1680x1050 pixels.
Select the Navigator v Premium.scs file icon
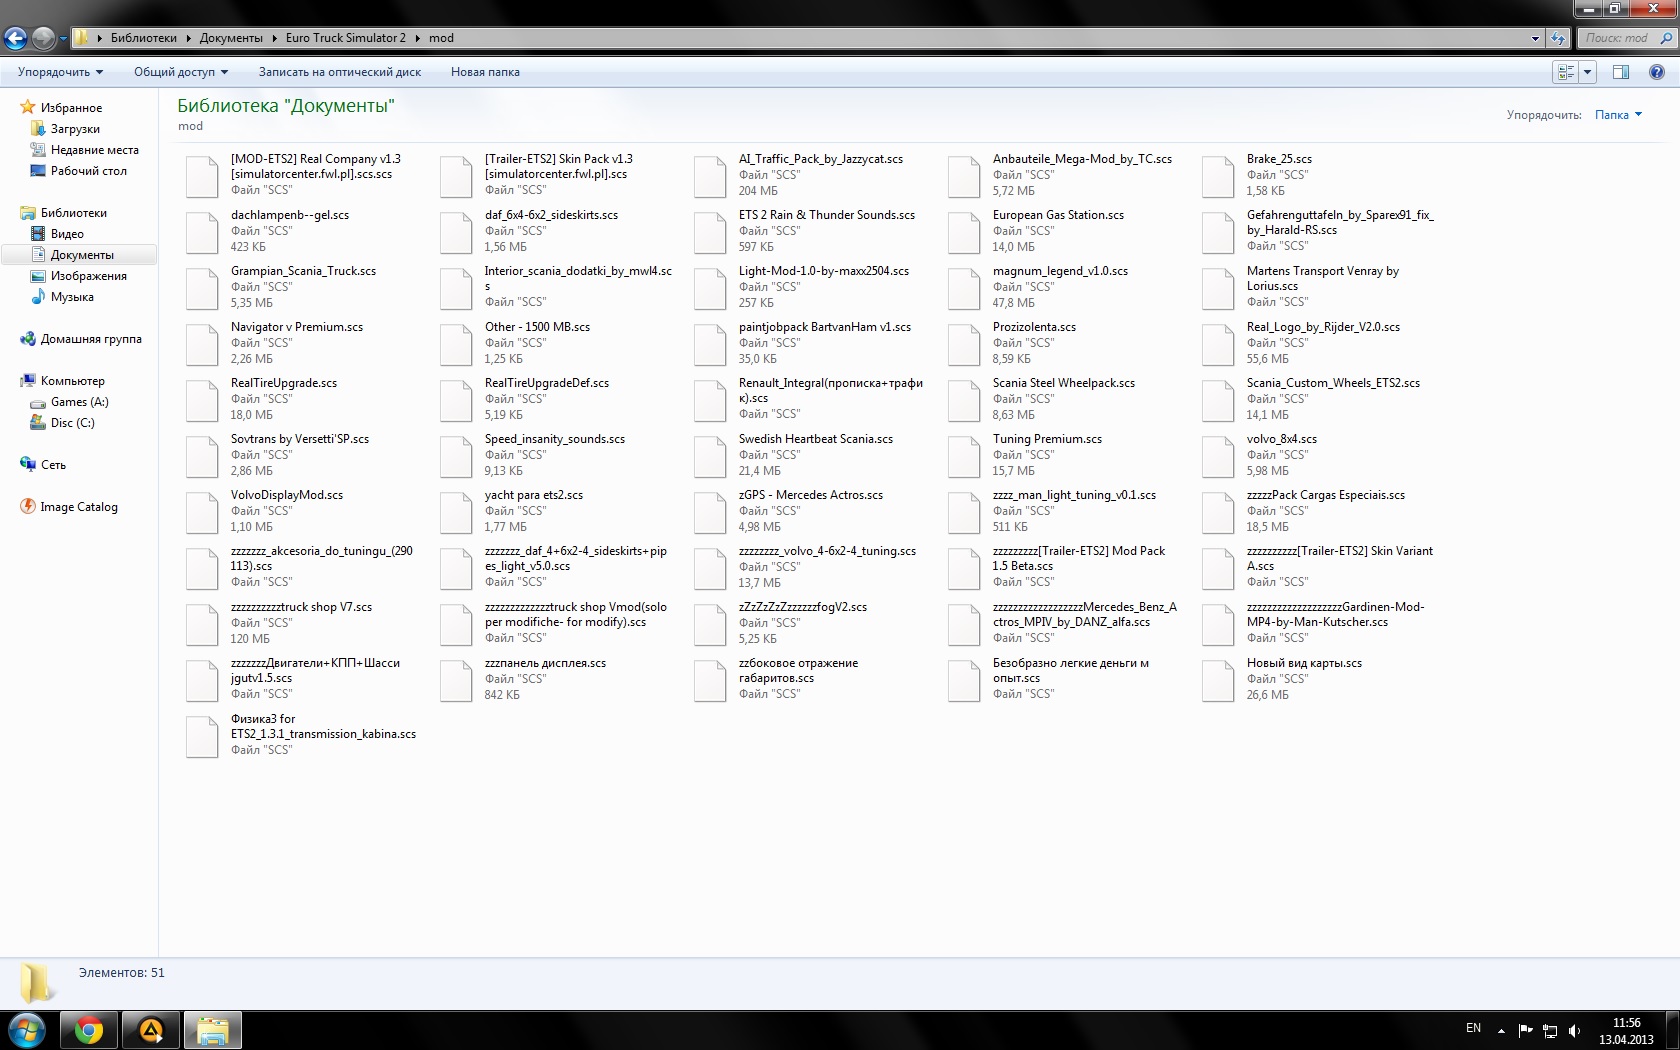[202, 344]
